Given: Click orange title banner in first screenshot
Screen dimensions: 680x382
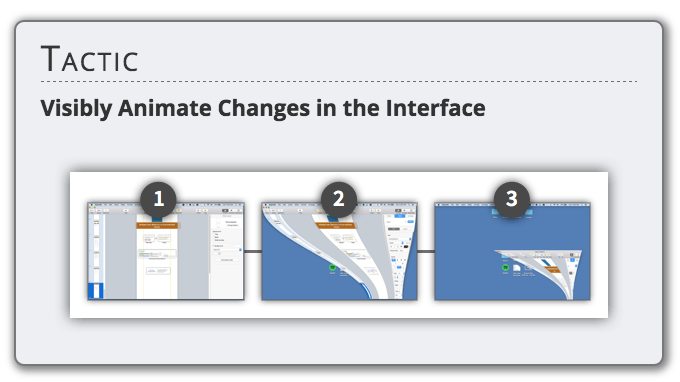Looking at the screenshot, I should tap(157, 225).
